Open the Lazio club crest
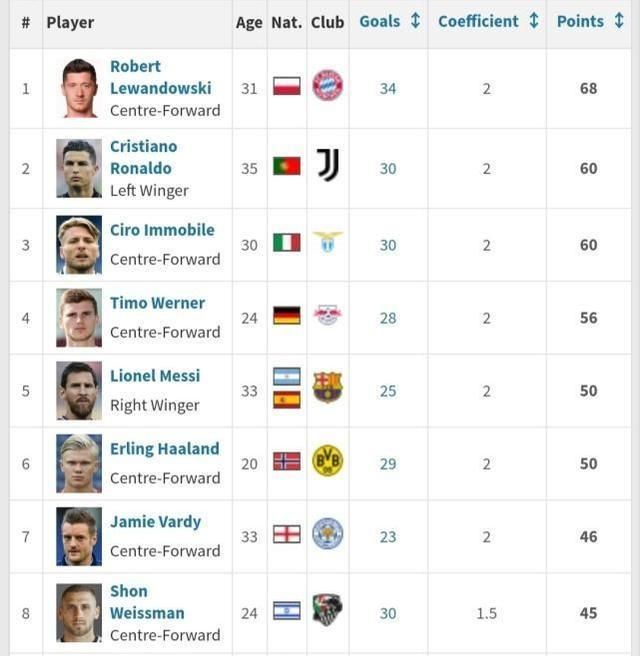The height and width of the screenshot is (656, 640). (328, 241)
